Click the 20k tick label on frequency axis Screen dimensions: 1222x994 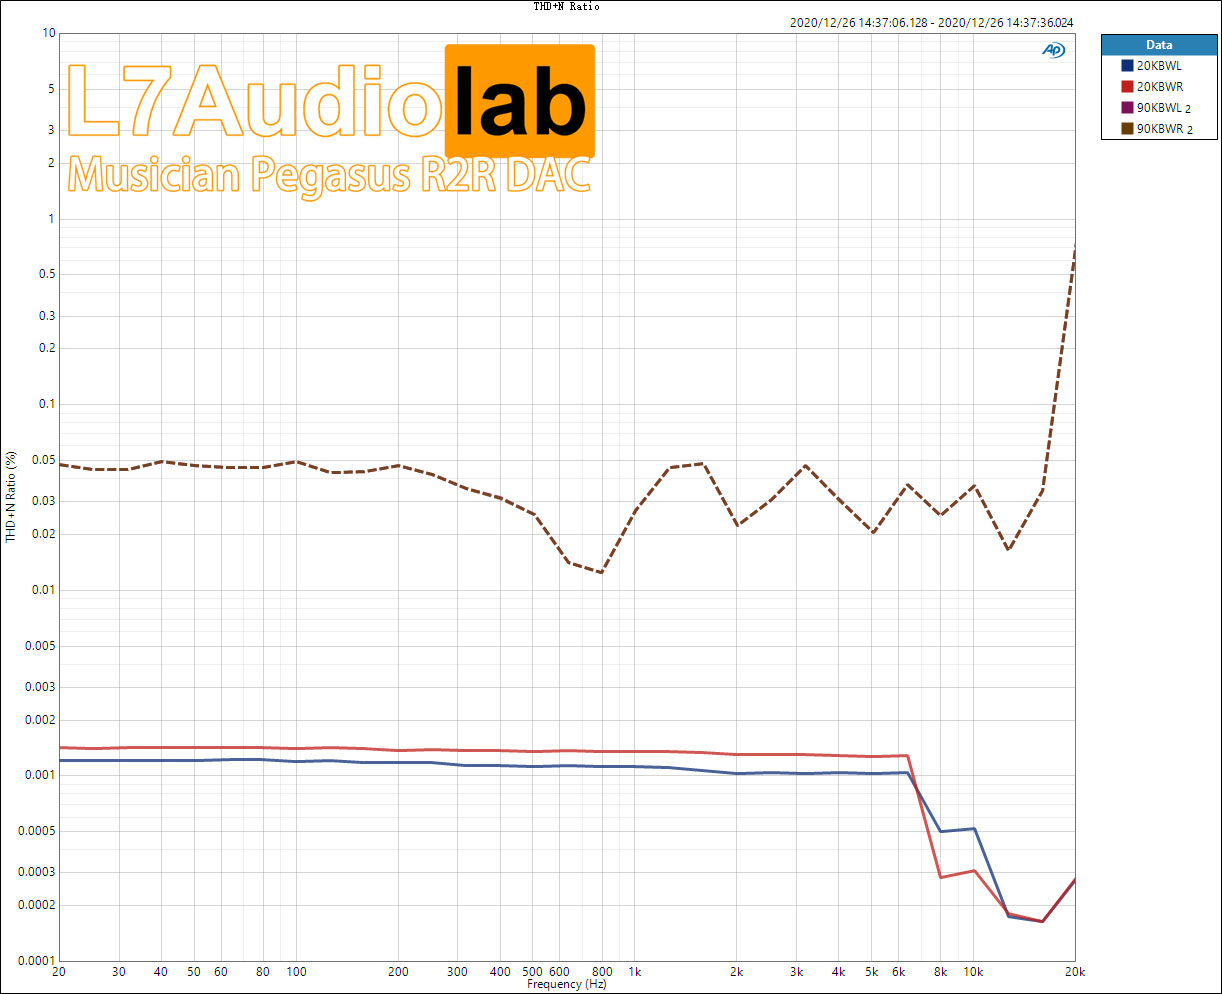(1074, 971)
